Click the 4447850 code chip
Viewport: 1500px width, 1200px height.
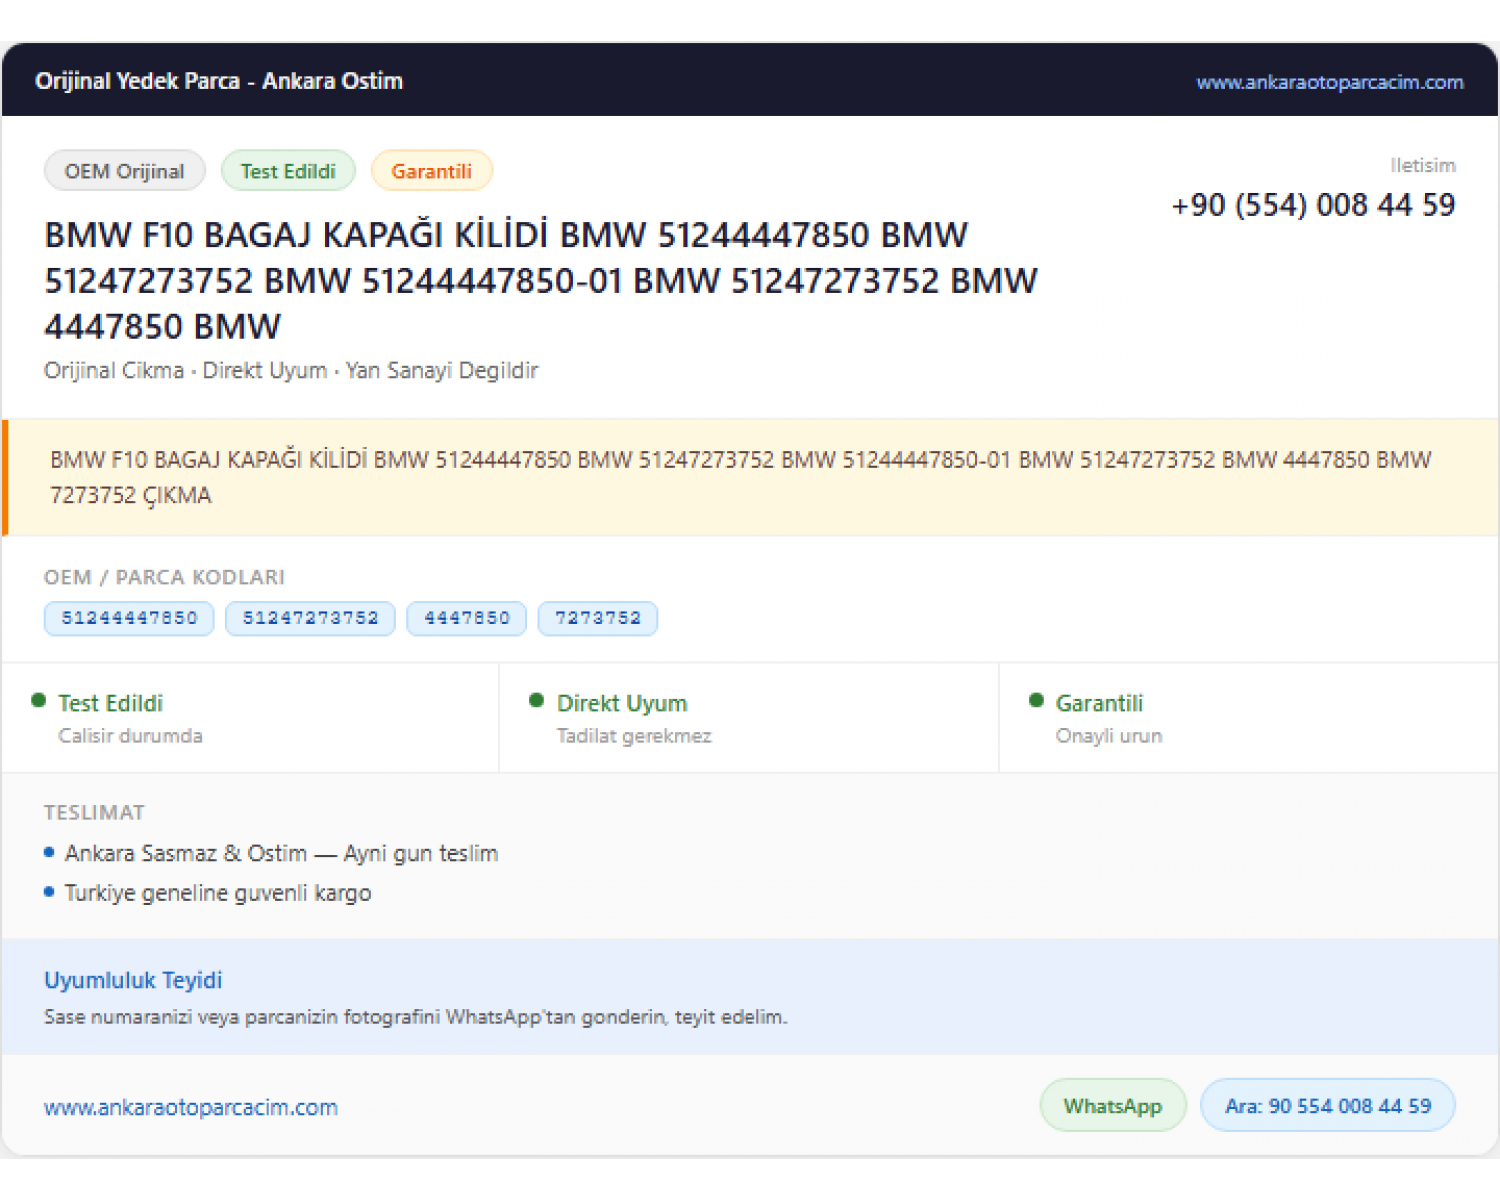(466, 618)
